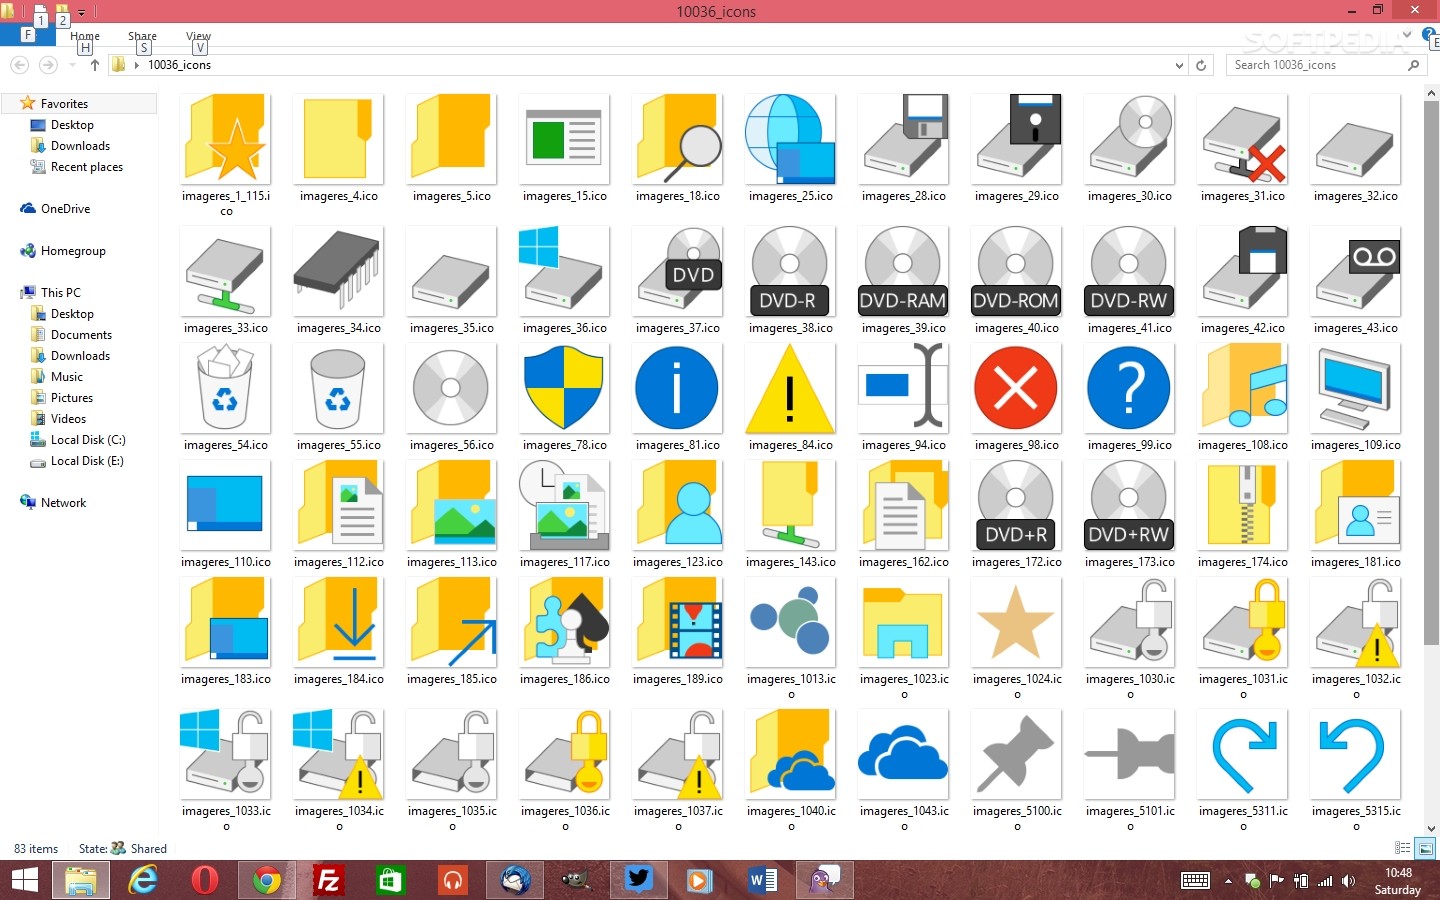Open Local Disk (C:) in navigation pane
Screen dimensions: 1440x900
(88, 440)
